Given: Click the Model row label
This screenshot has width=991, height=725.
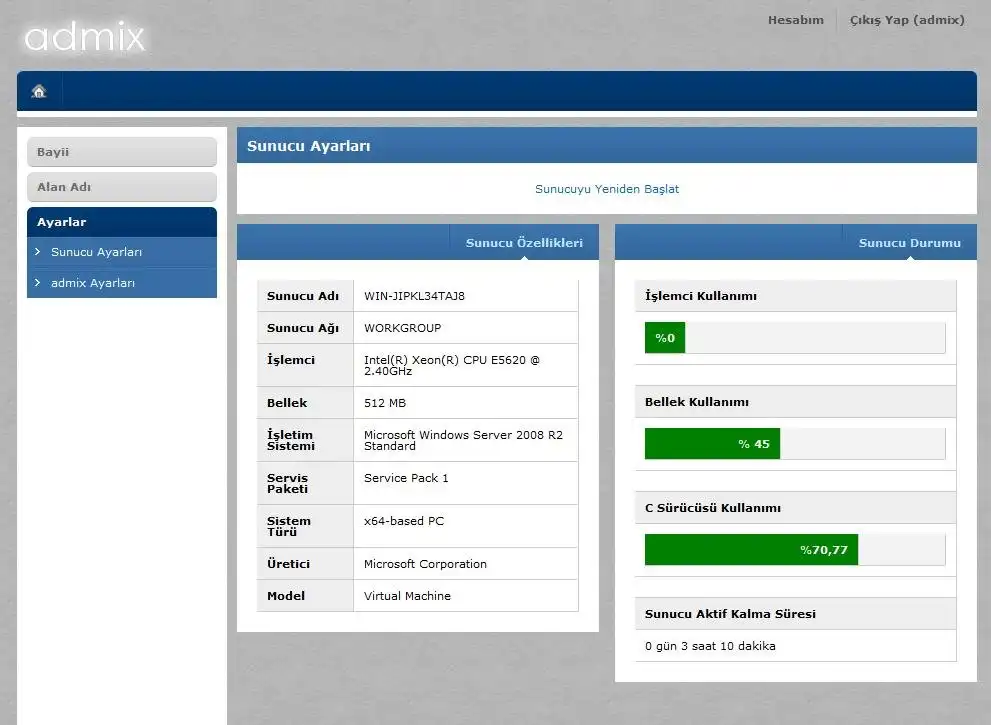Looking at the screenshot, I should click(286, 596).
